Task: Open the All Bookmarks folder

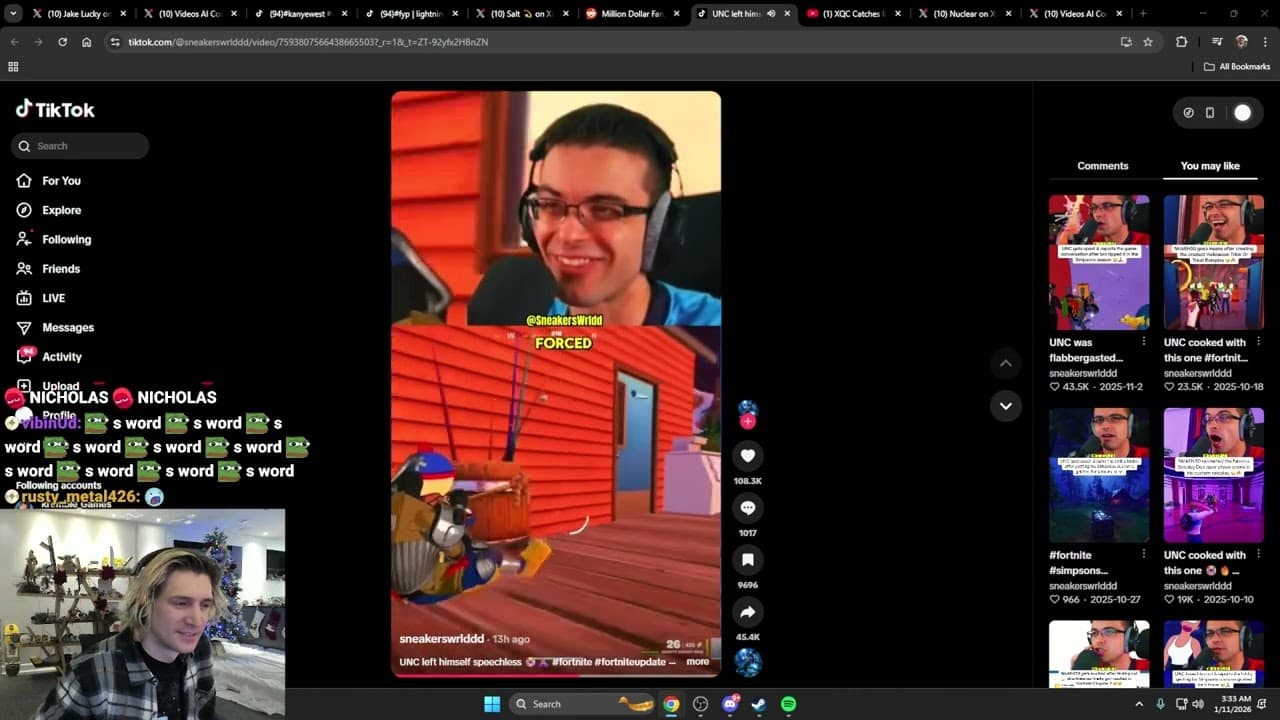Action: pyautogui.click(x=1237, y=67)
